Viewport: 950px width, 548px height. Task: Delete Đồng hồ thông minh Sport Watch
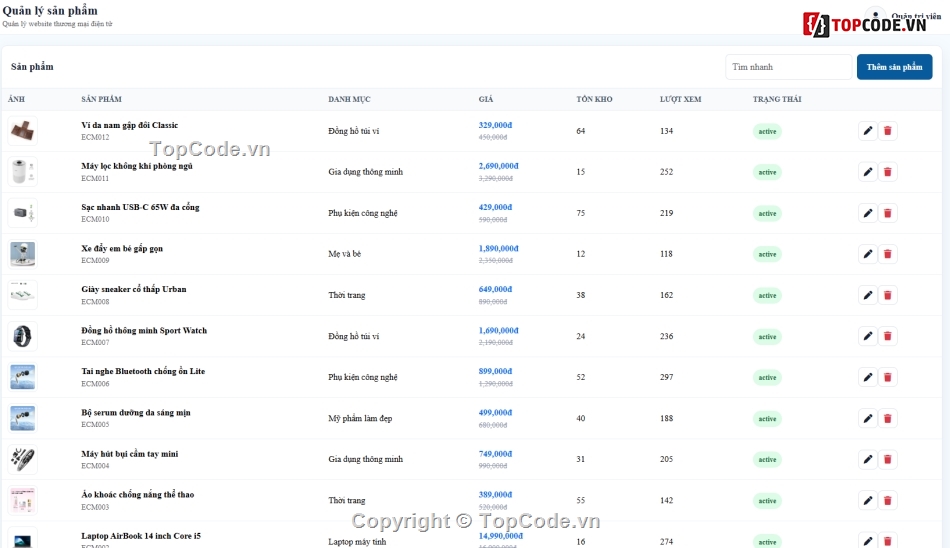click(x=888, y=336)
